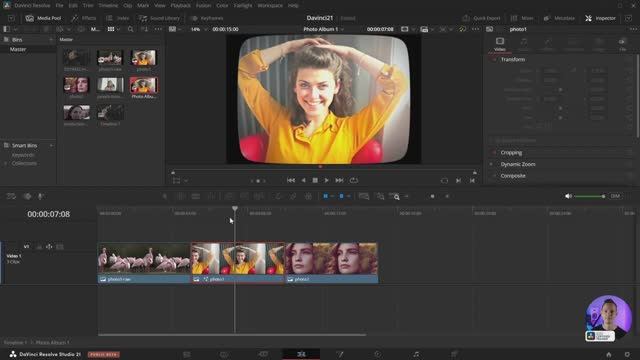Open the Playback menu
The width and height of the screenshot is (640, 360).
[180, 6]
